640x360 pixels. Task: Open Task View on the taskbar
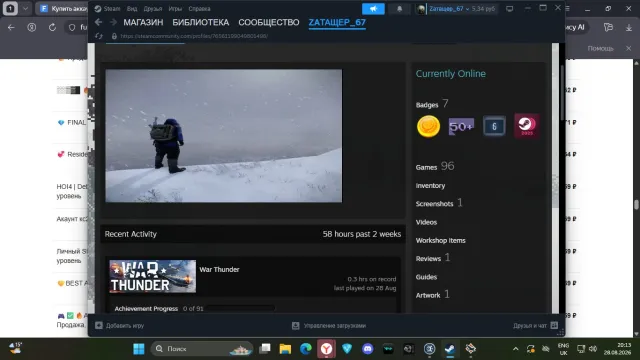[x=265, y=349]
